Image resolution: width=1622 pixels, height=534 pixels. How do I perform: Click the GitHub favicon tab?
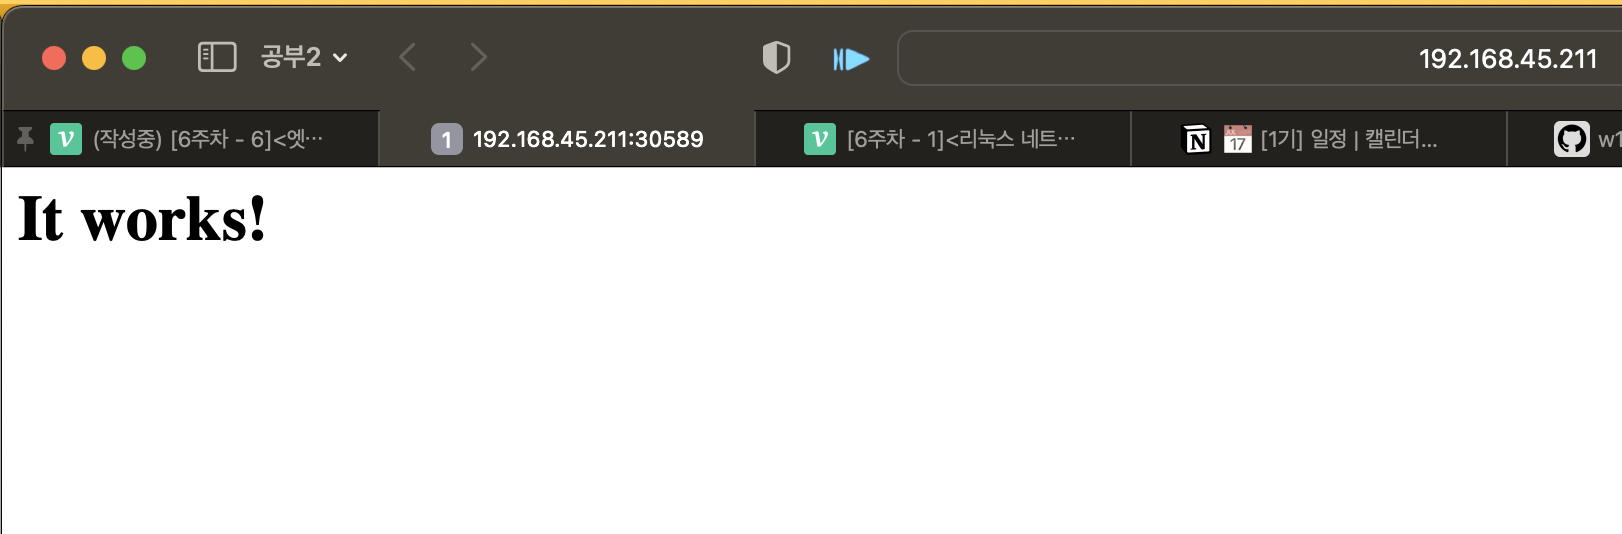1571,139
